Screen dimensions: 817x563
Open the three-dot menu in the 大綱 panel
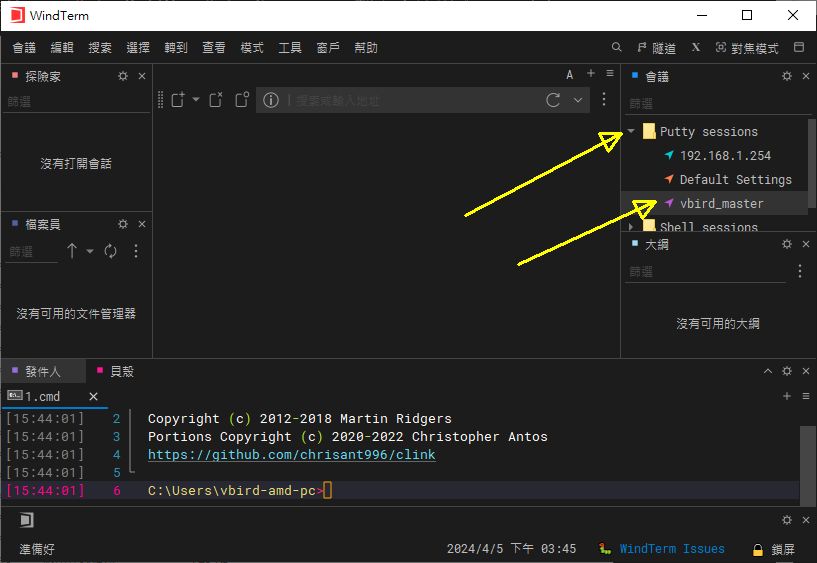click(x=799, y=271)
